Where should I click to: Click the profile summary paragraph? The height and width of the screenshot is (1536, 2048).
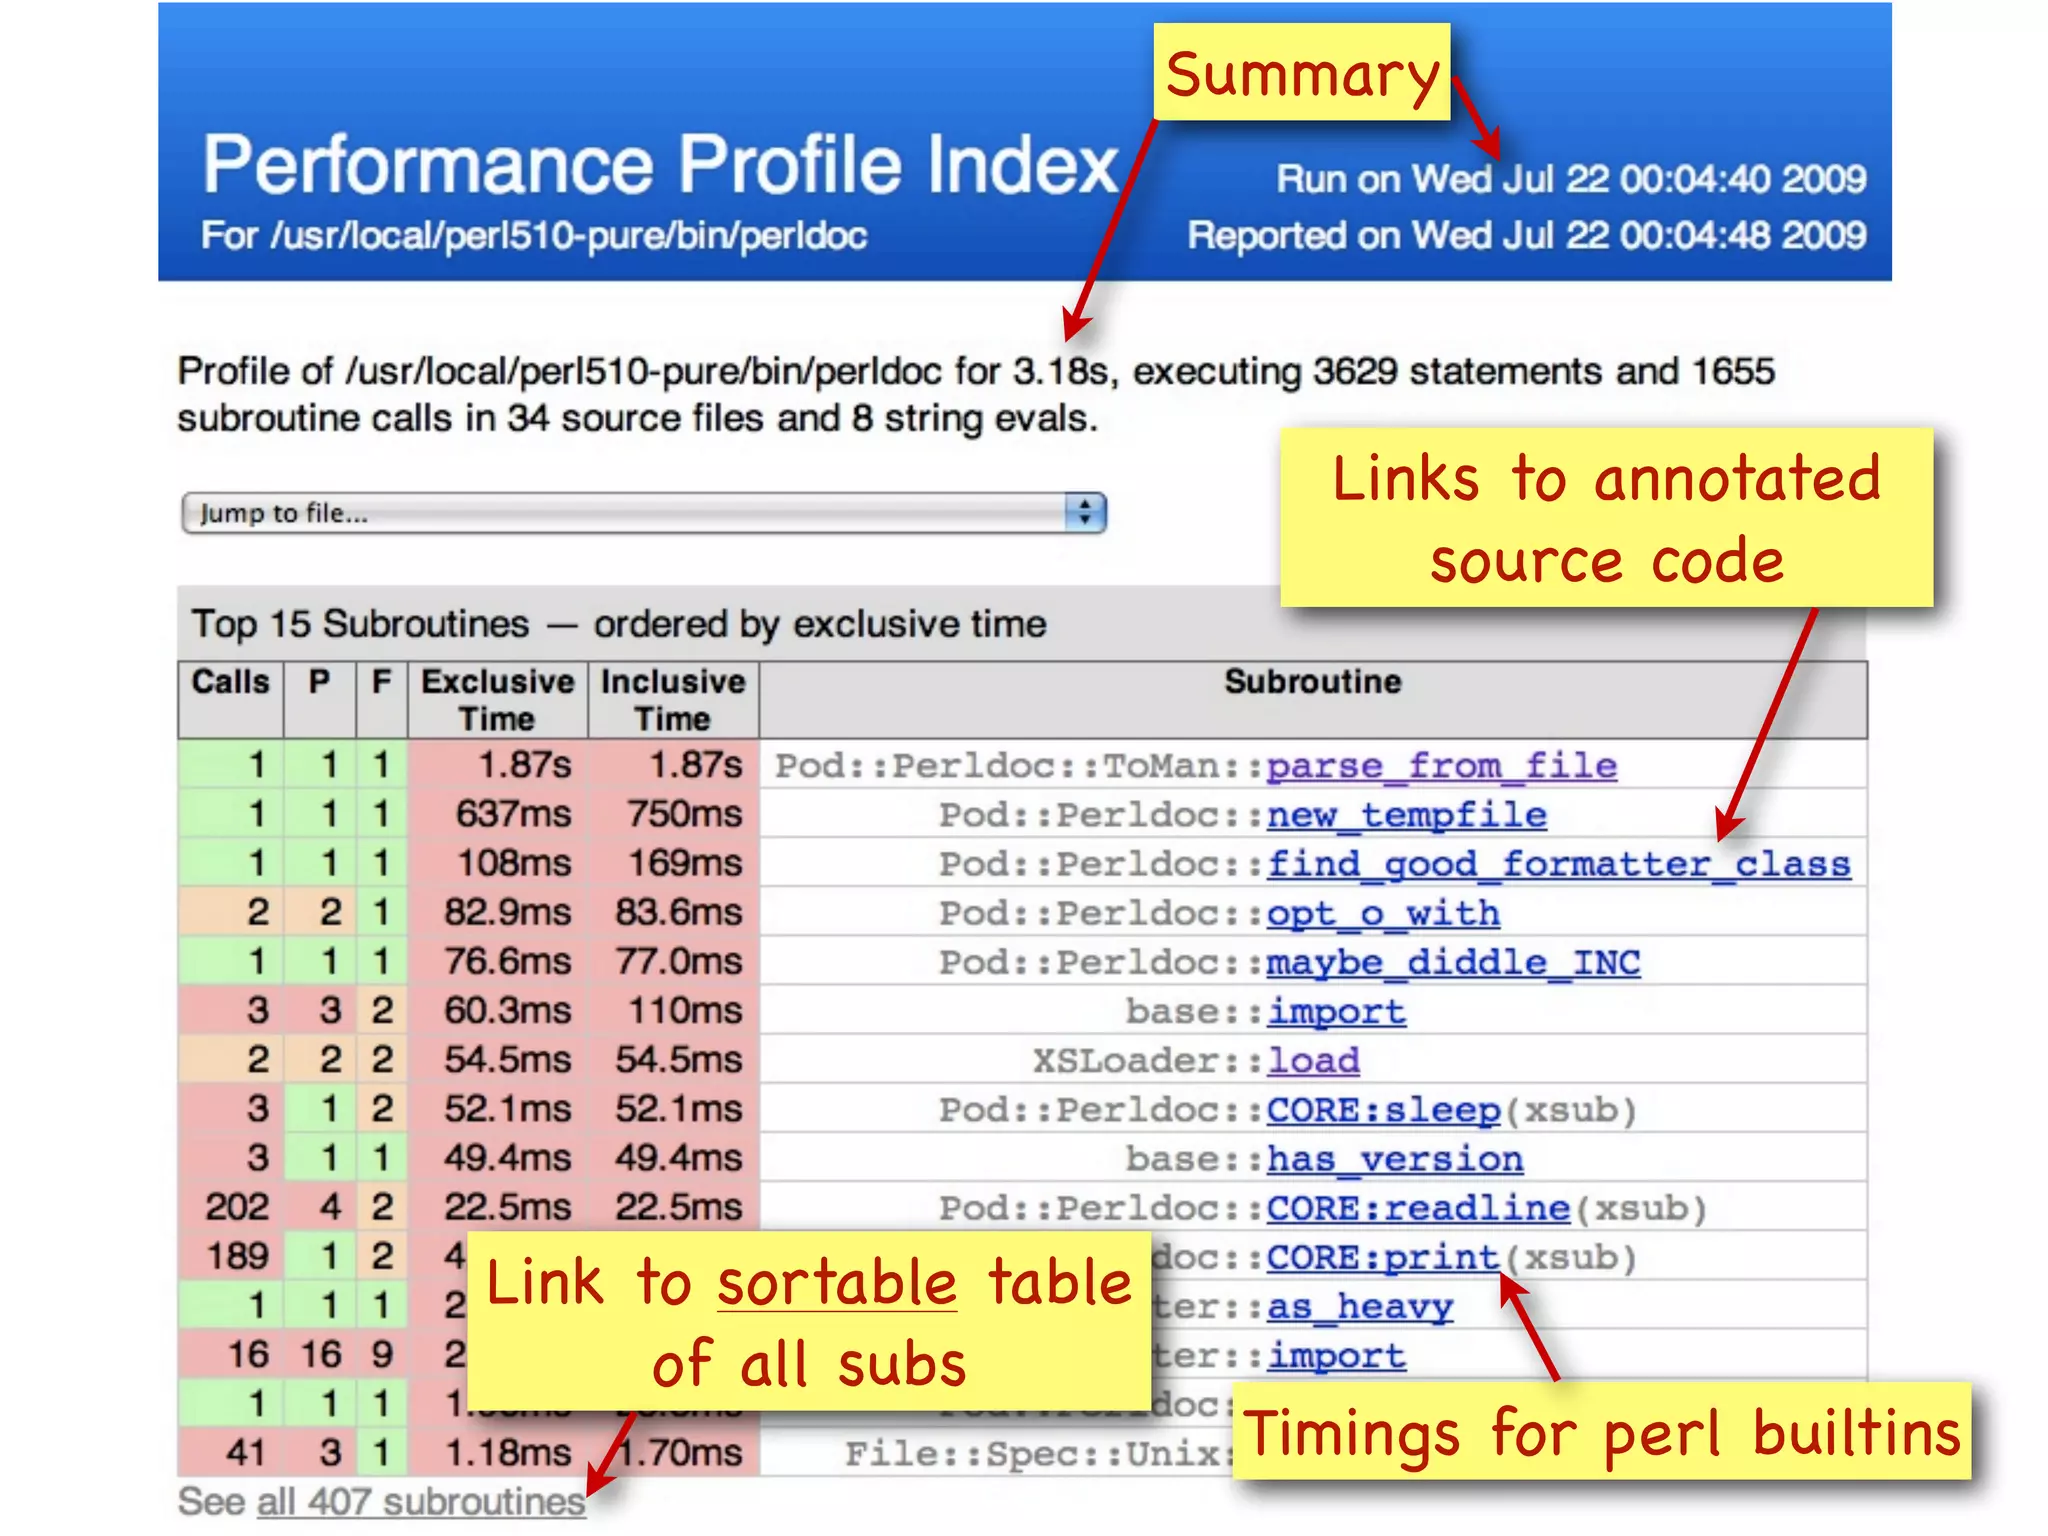point(976,394)
